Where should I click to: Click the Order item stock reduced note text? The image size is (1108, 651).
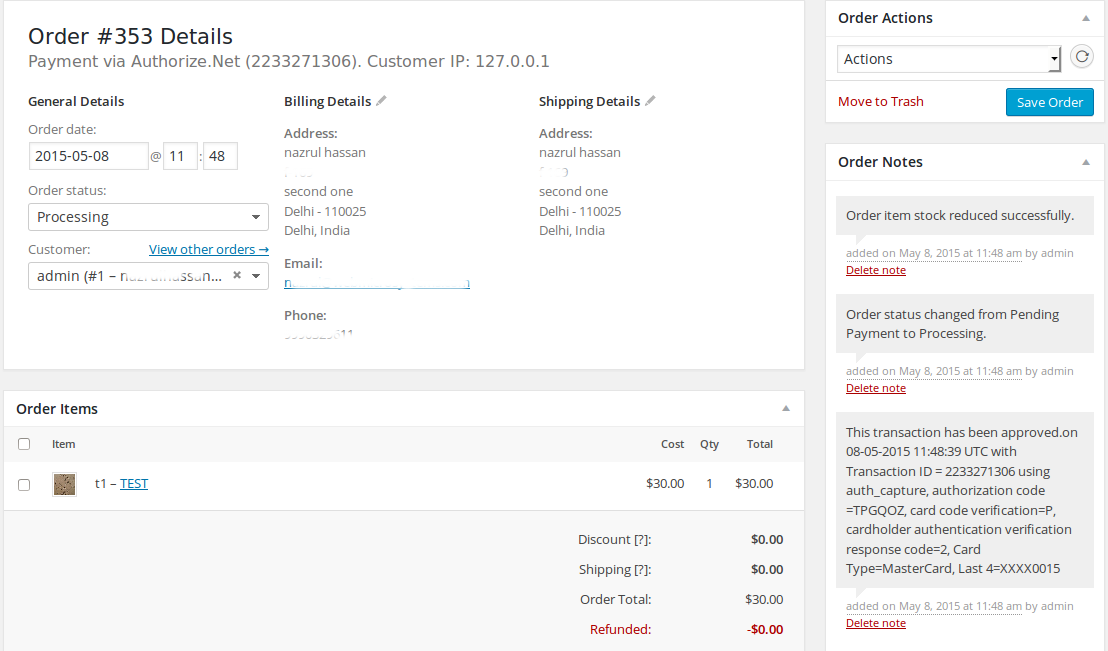(x=960, y=216)
